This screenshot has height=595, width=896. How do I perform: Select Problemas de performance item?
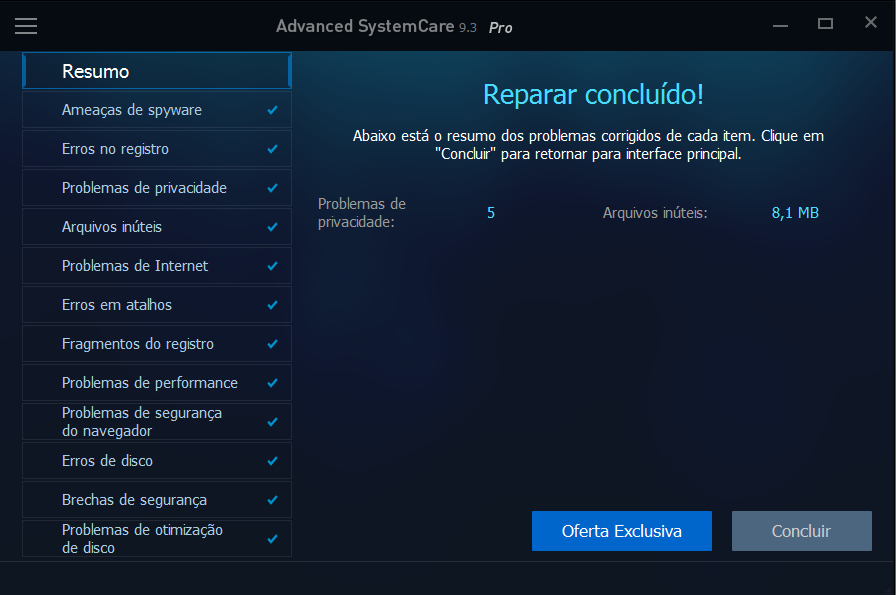(x=157, y=382)
